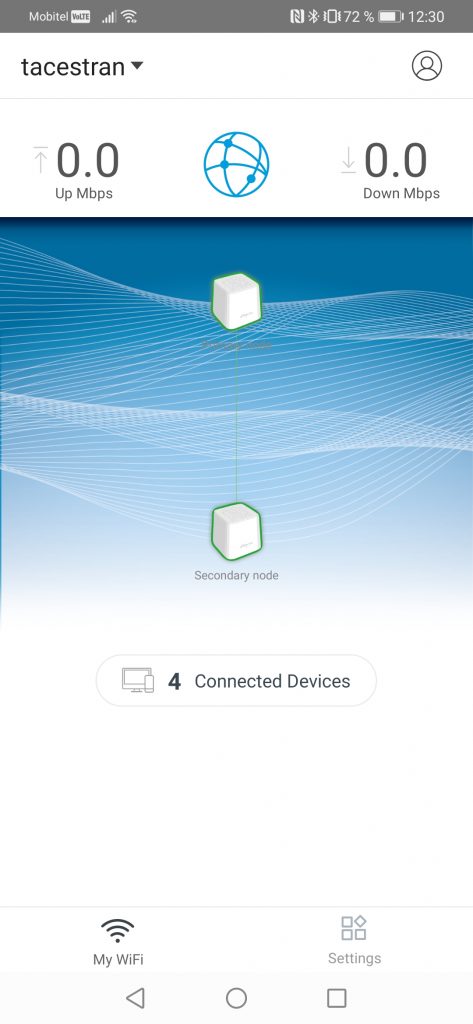Tap the Secondary node label
The height and width of the screenshot is (1024, 473).
coord(236,575)
